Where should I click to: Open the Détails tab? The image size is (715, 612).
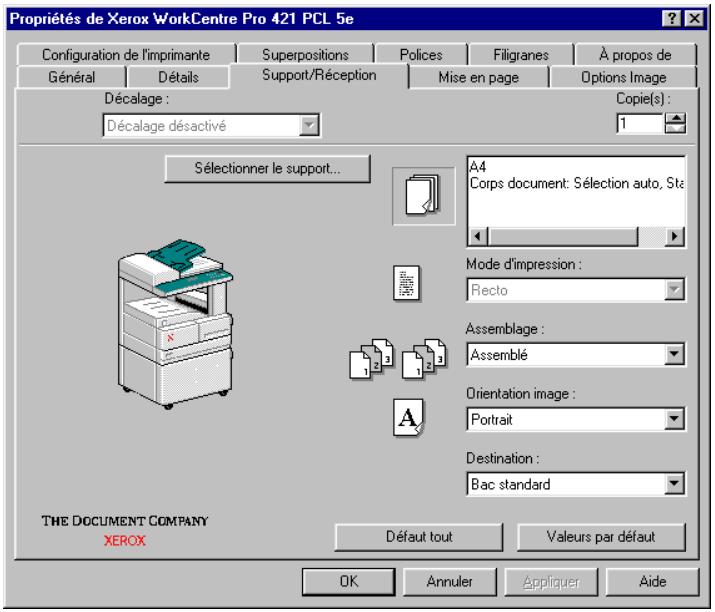click(178, 77)
